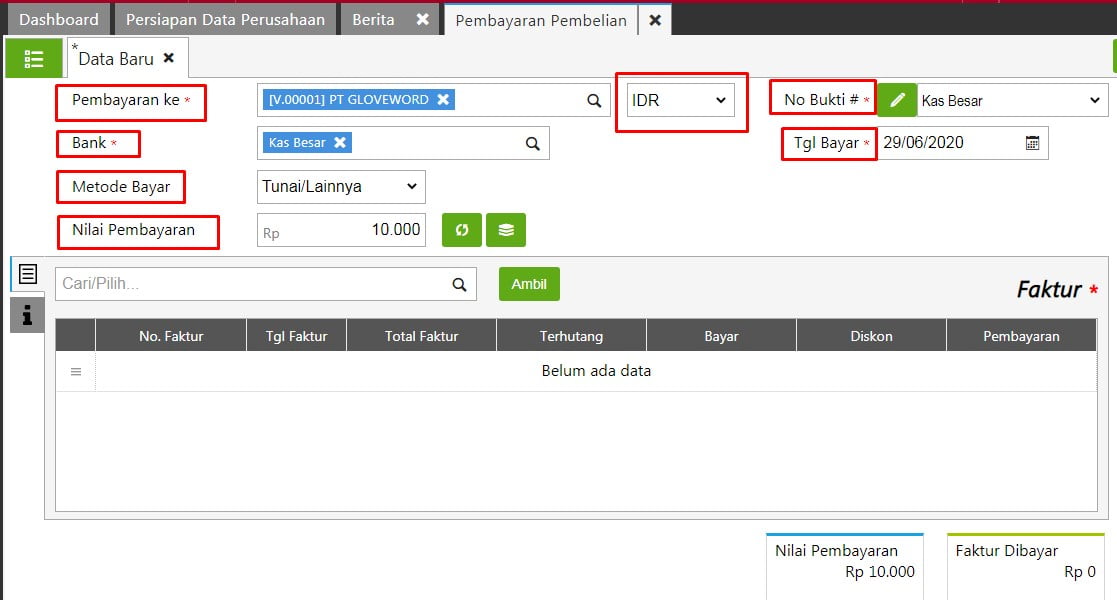
Task: Open the IDR currency dropdown
Action: pos(680,100)
